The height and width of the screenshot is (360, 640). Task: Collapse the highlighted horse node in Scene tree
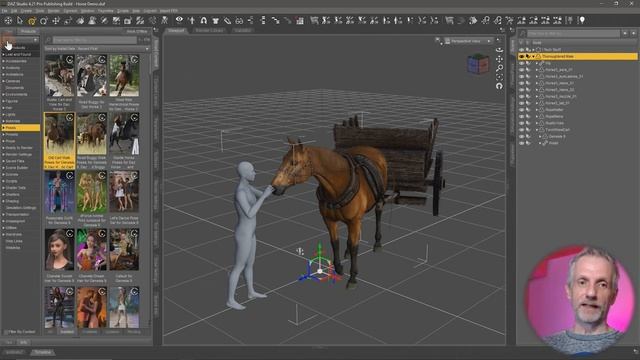pyautogui.click(x=533, y=56)
